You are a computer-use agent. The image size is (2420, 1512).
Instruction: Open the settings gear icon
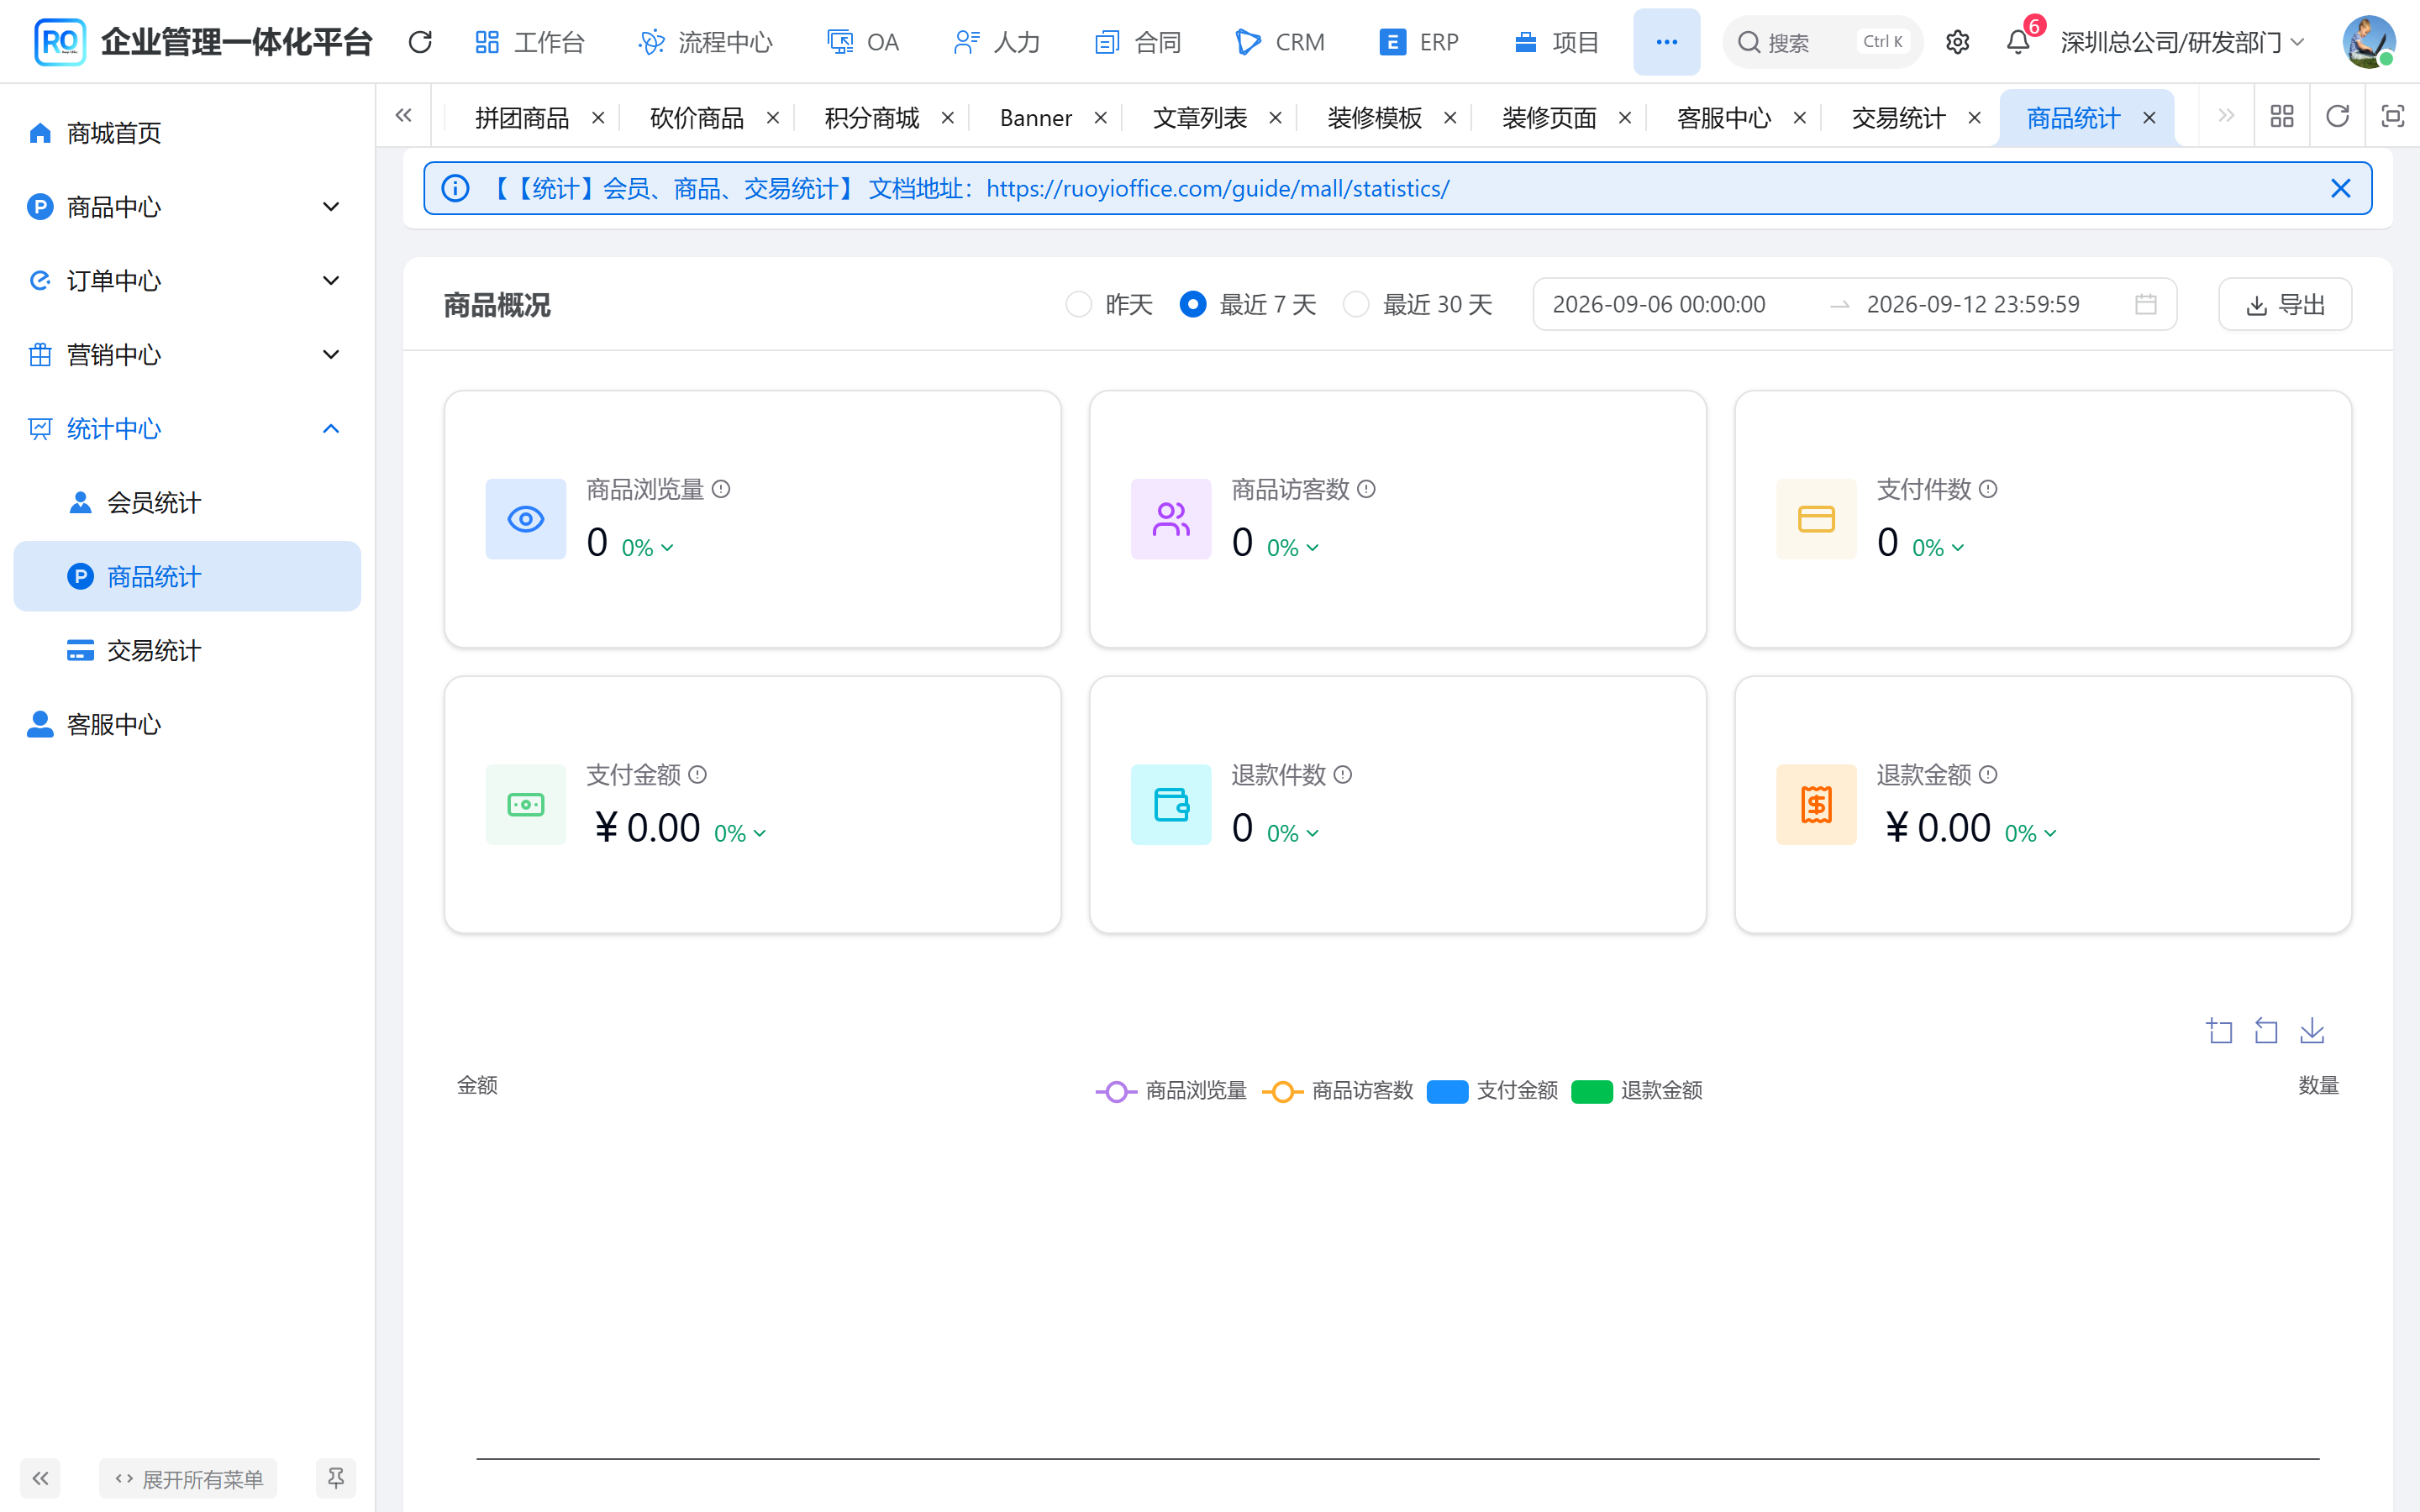(x=1957, y=42)
